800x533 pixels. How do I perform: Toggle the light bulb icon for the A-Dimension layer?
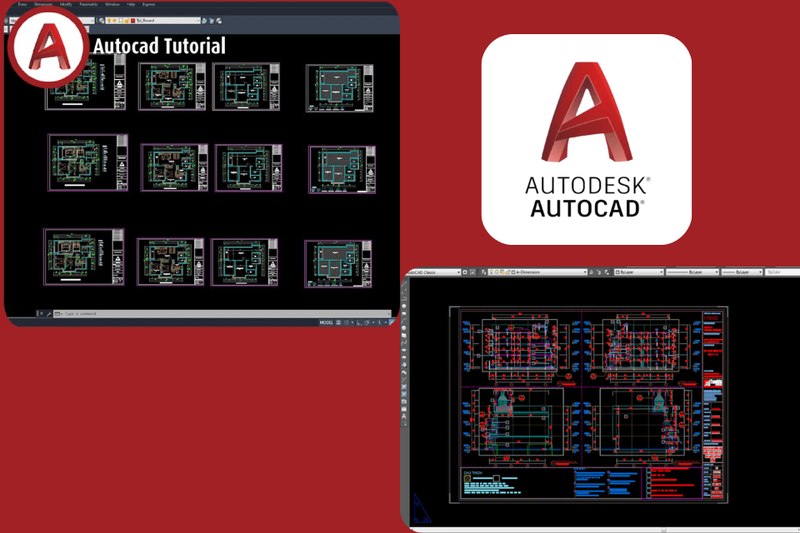pos(490,272)
